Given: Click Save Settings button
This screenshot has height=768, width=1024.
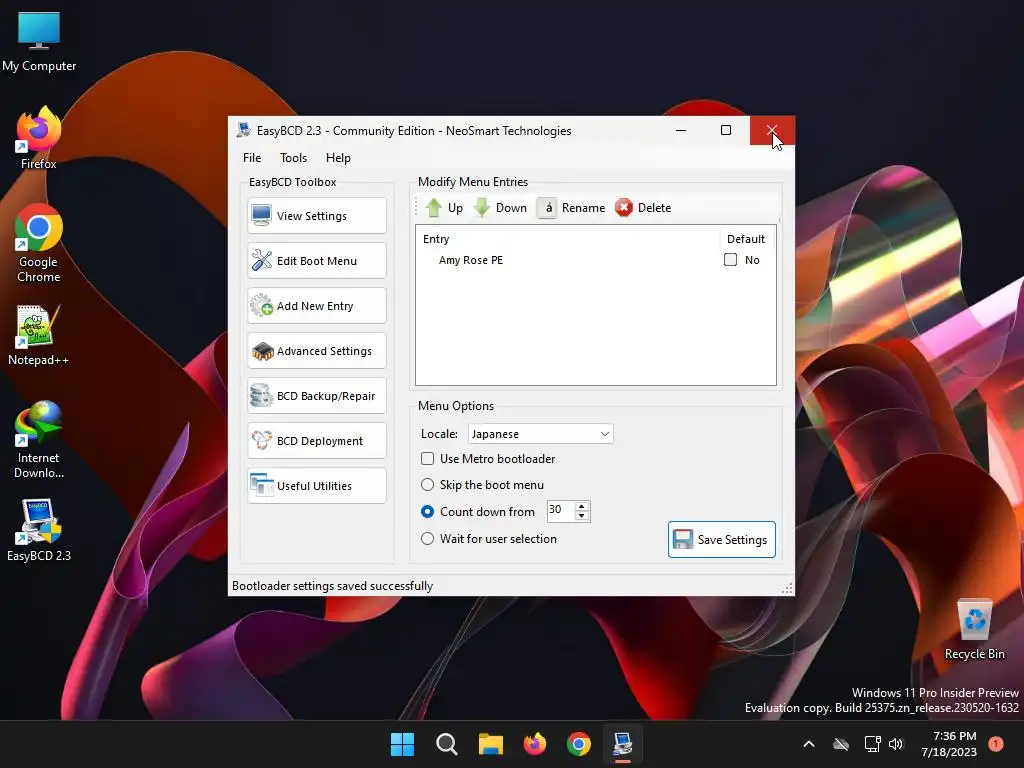Looking at the screenshot, I should [x=722, y=539].
